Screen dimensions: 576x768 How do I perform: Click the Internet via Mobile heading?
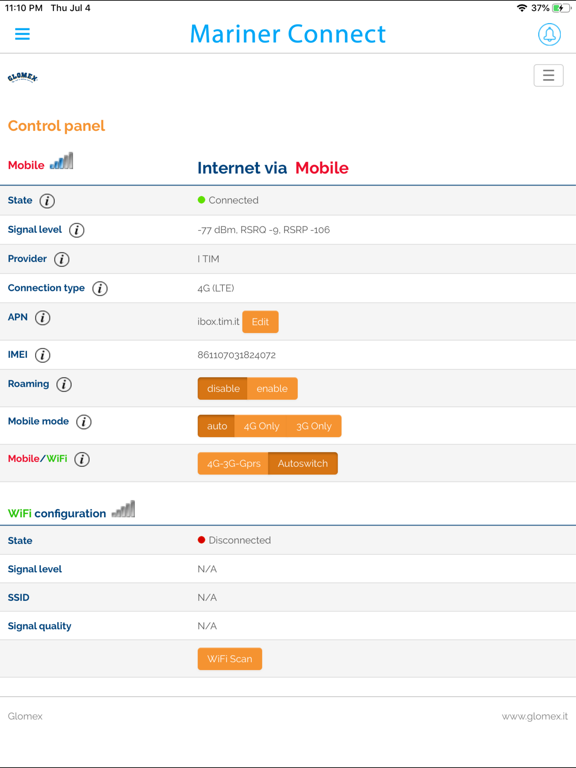(273, 168)
